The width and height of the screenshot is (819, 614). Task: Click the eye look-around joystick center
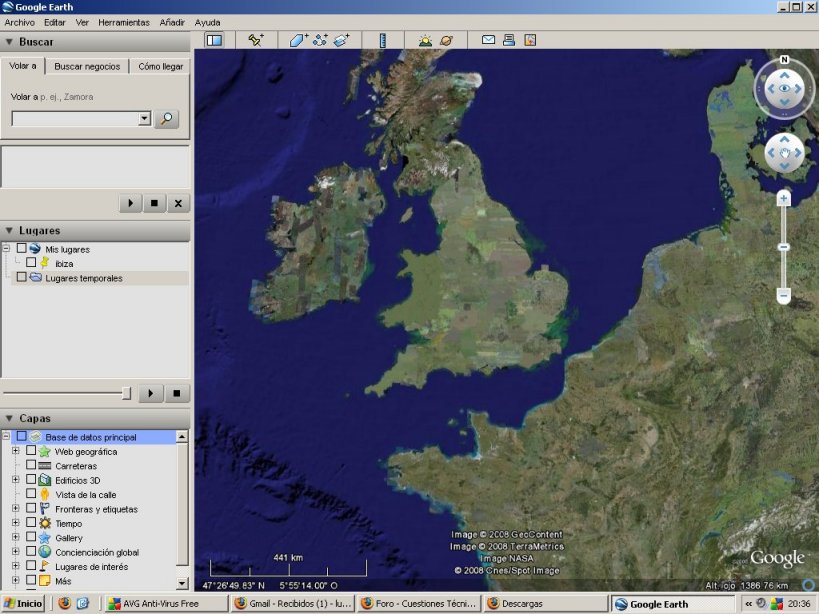pos(785,89)
